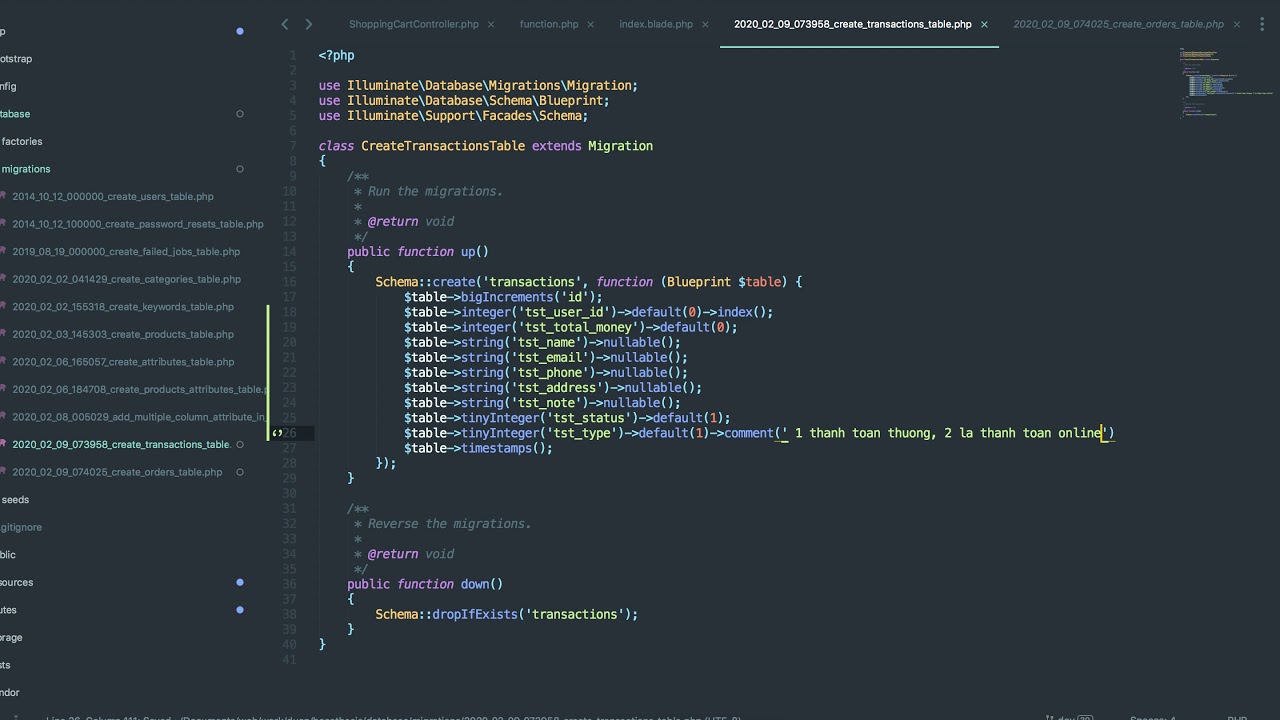Expand the seeds folder in sidebar
Screen dimensions: 1280x720
coord(15,499)
